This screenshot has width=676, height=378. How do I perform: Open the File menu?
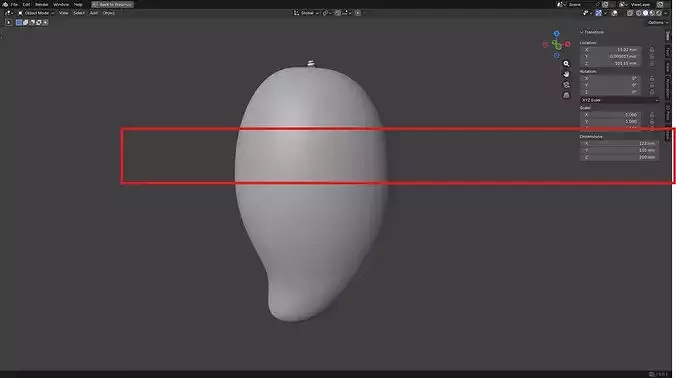click(x=14, y=4)
